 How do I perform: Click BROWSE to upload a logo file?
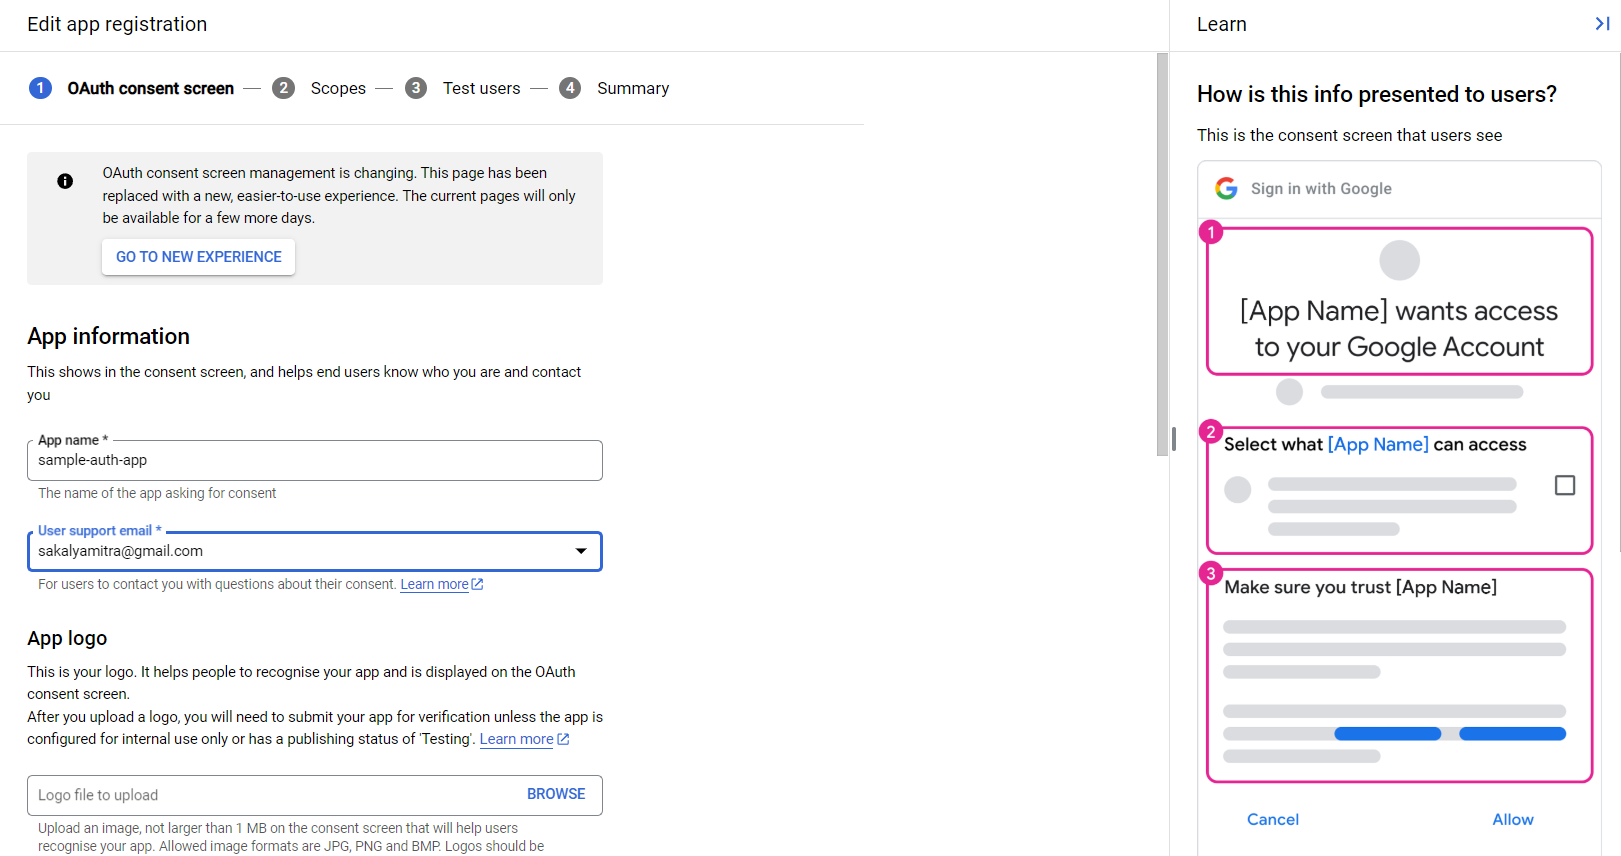pyautogui.click(x=556, y=794)
